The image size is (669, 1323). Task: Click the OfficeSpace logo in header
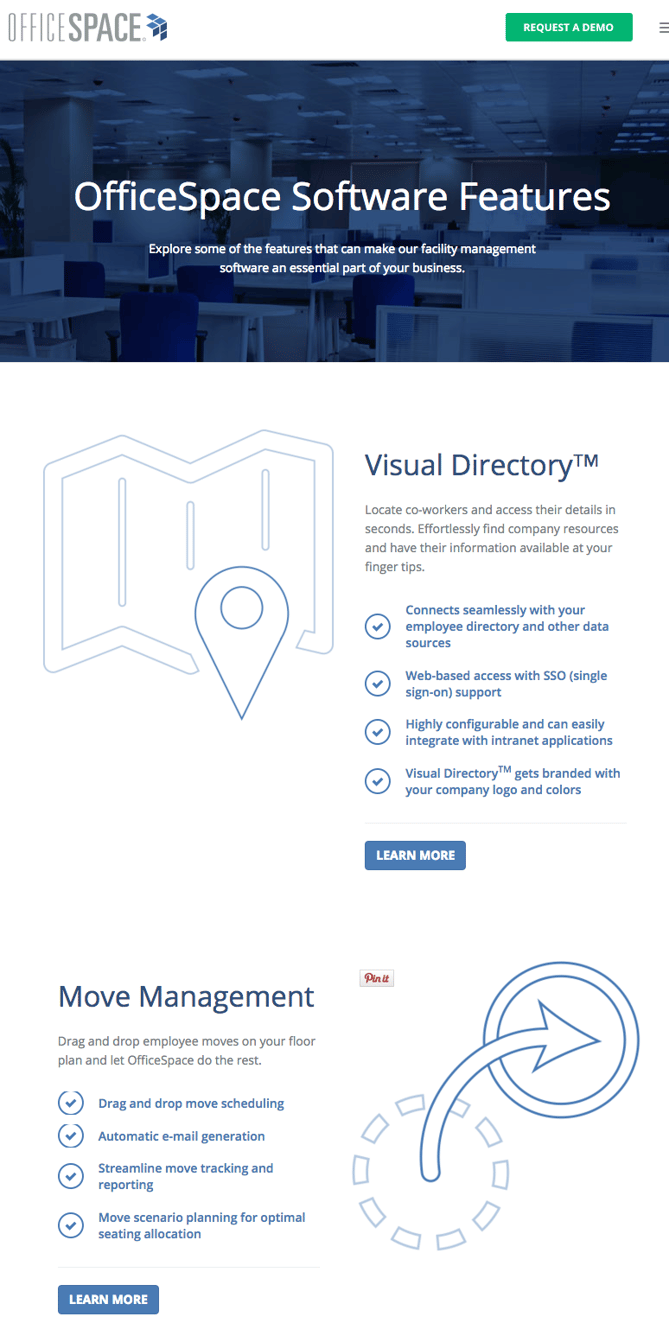click(x=87, y=28)
